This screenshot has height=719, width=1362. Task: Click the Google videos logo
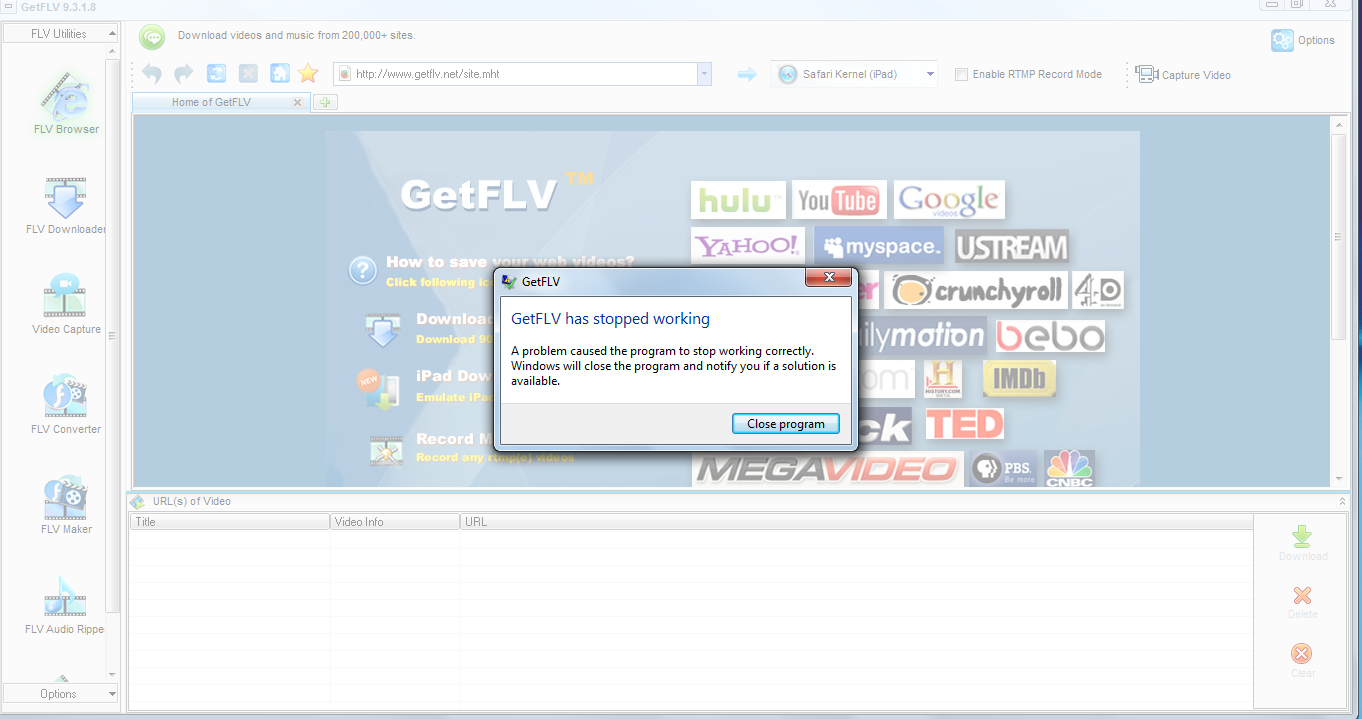(949, 200)
